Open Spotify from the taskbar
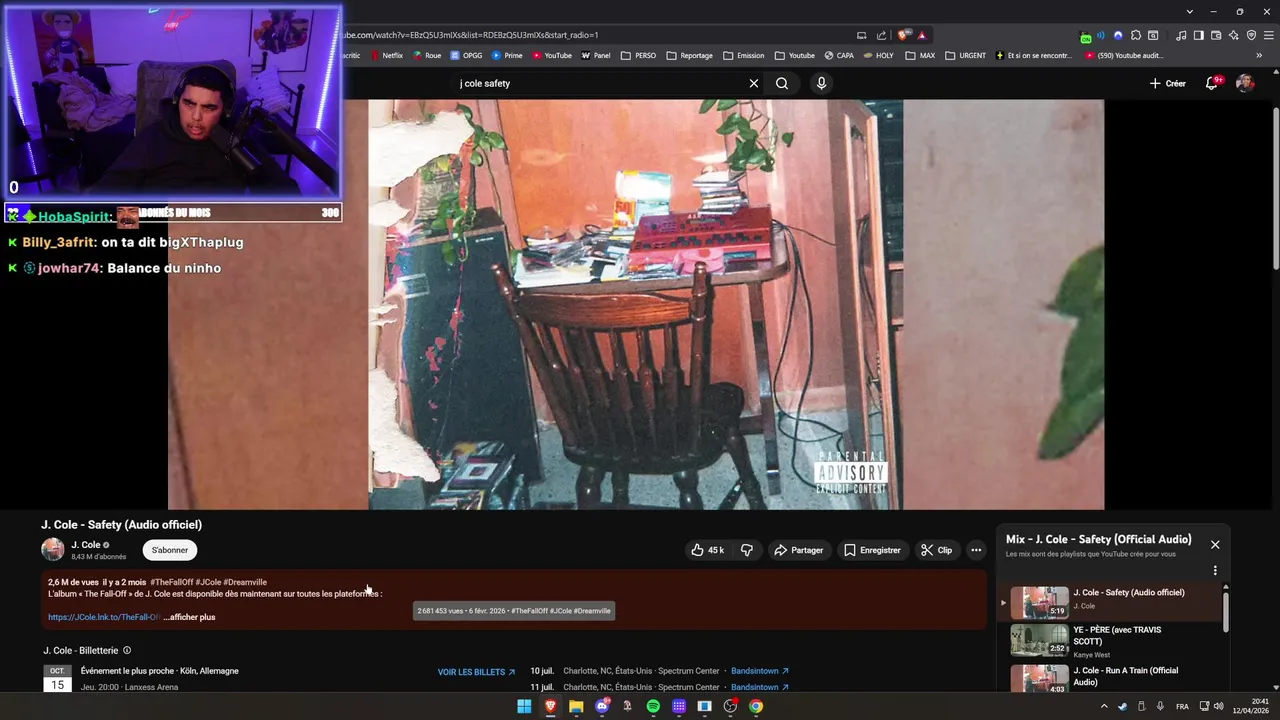Viewport: 1280px width, 720px height. point(653,706)
